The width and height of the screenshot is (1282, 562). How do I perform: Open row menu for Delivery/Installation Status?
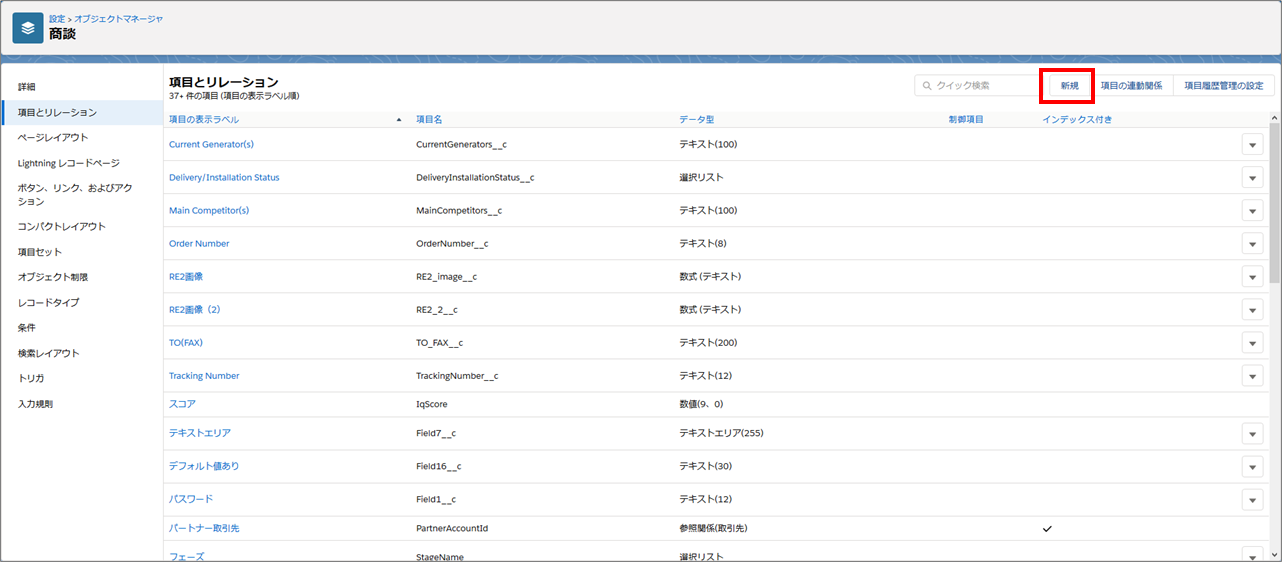click(x=1252, y=177)
